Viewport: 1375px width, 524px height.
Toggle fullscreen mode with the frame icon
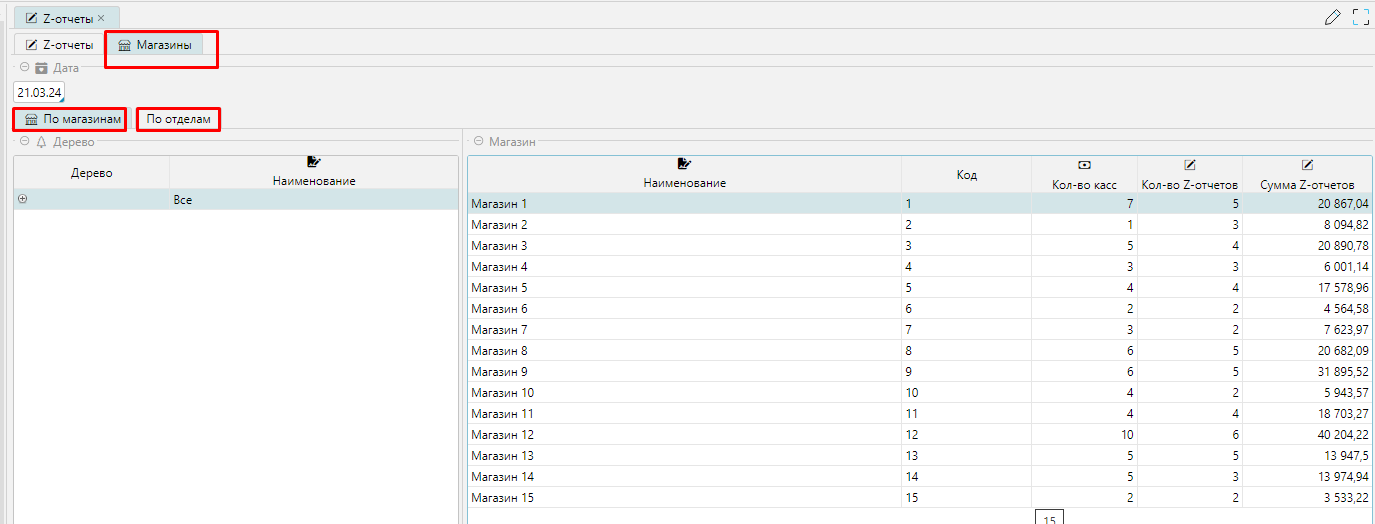pyautogui.click(x=1360, y=17)
